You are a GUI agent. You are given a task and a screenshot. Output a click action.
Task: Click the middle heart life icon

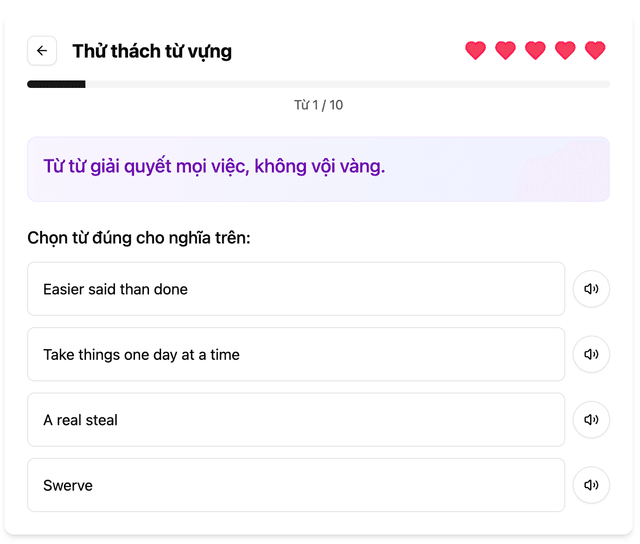click(535, 51)
